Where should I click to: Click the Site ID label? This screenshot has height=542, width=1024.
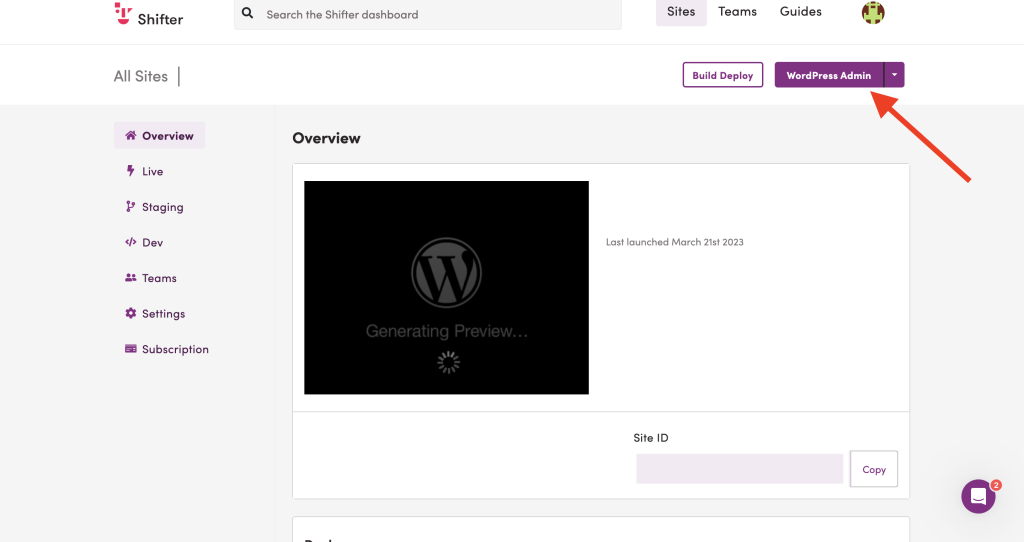(x=651, y=438)
